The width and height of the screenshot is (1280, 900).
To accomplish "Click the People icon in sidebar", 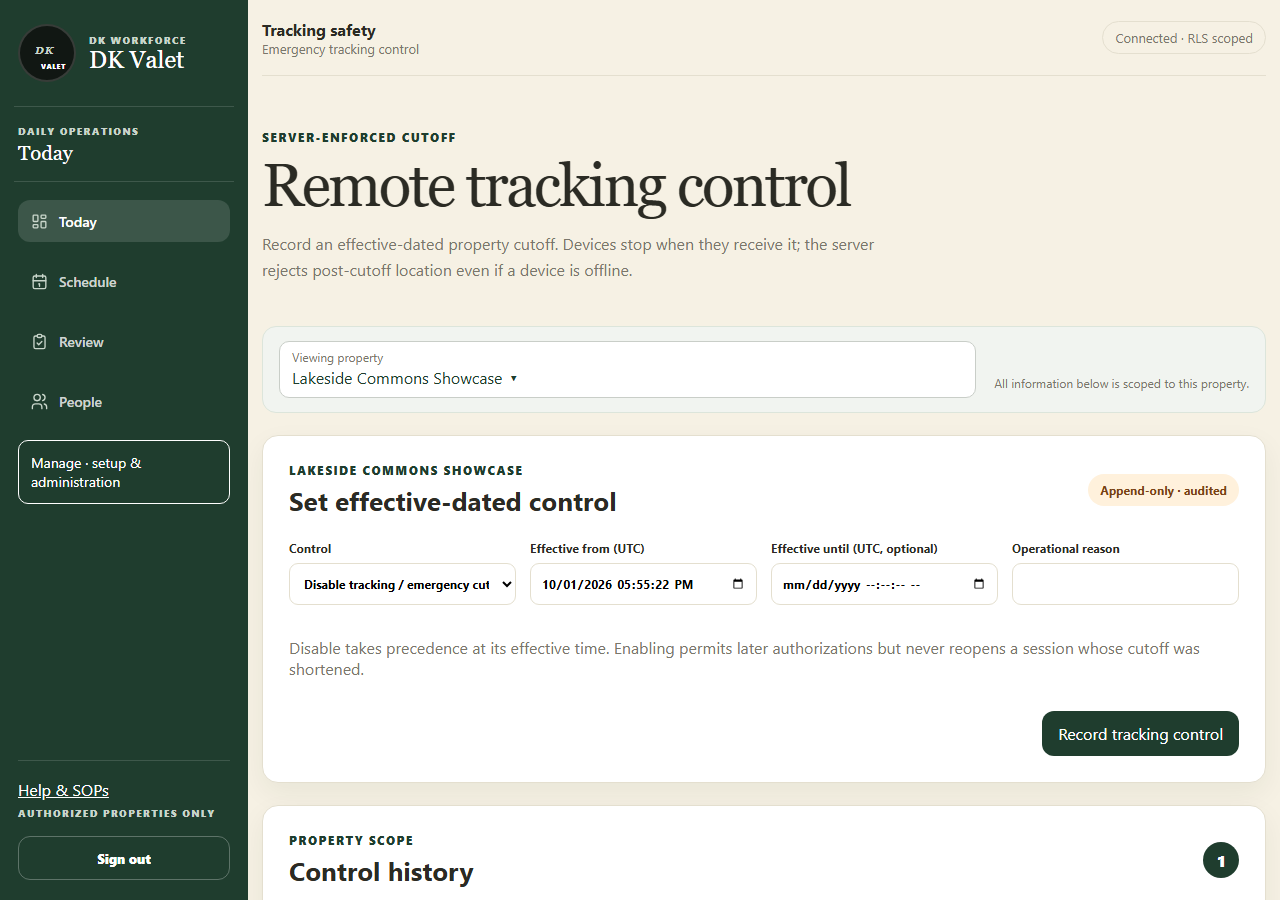I will pos(40,402).
